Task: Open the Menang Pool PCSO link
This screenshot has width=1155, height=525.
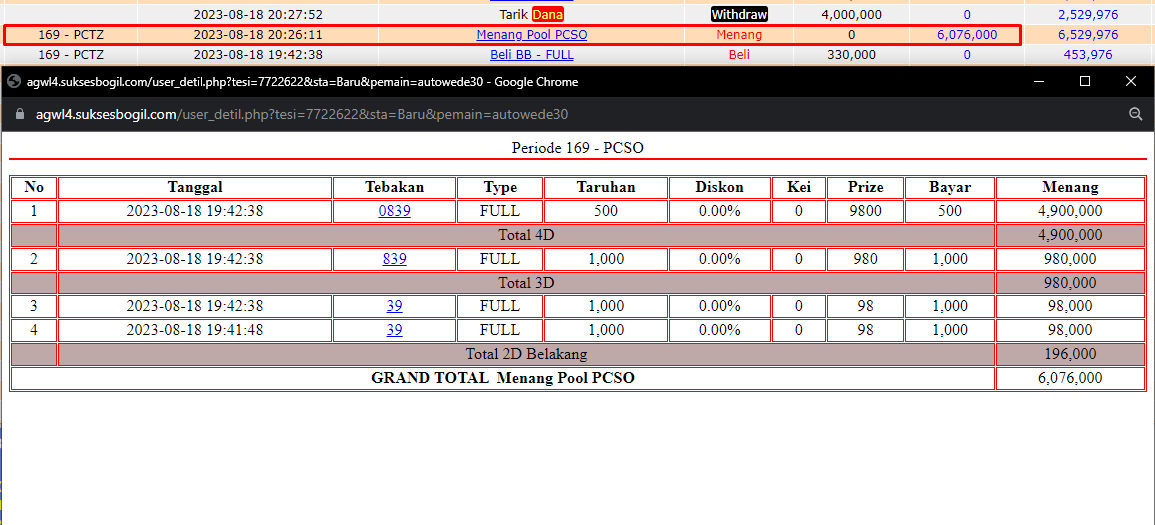Action: click(x=532, y=35)
